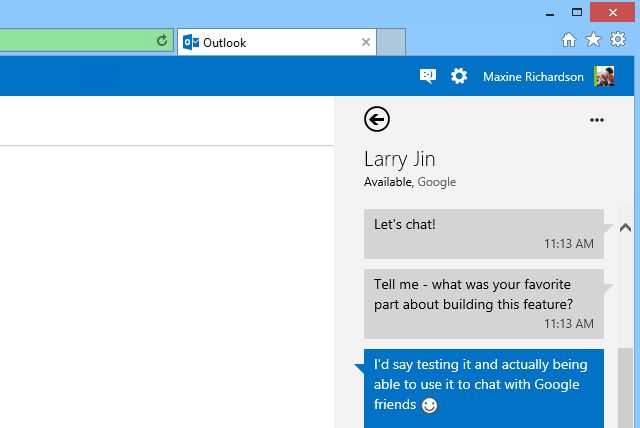The image size is (640, 428).
Task: Open the browser Tools gear icon
Action: [x=618, y=40]
